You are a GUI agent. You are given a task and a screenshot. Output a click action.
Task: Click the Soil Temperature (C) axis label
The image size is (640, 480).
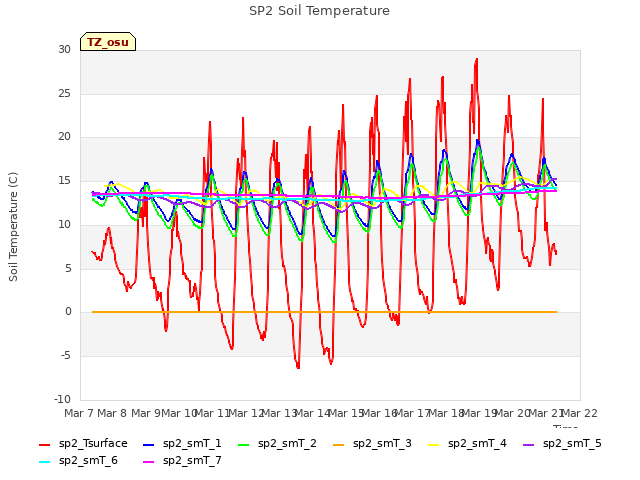(x=13, y=227)
